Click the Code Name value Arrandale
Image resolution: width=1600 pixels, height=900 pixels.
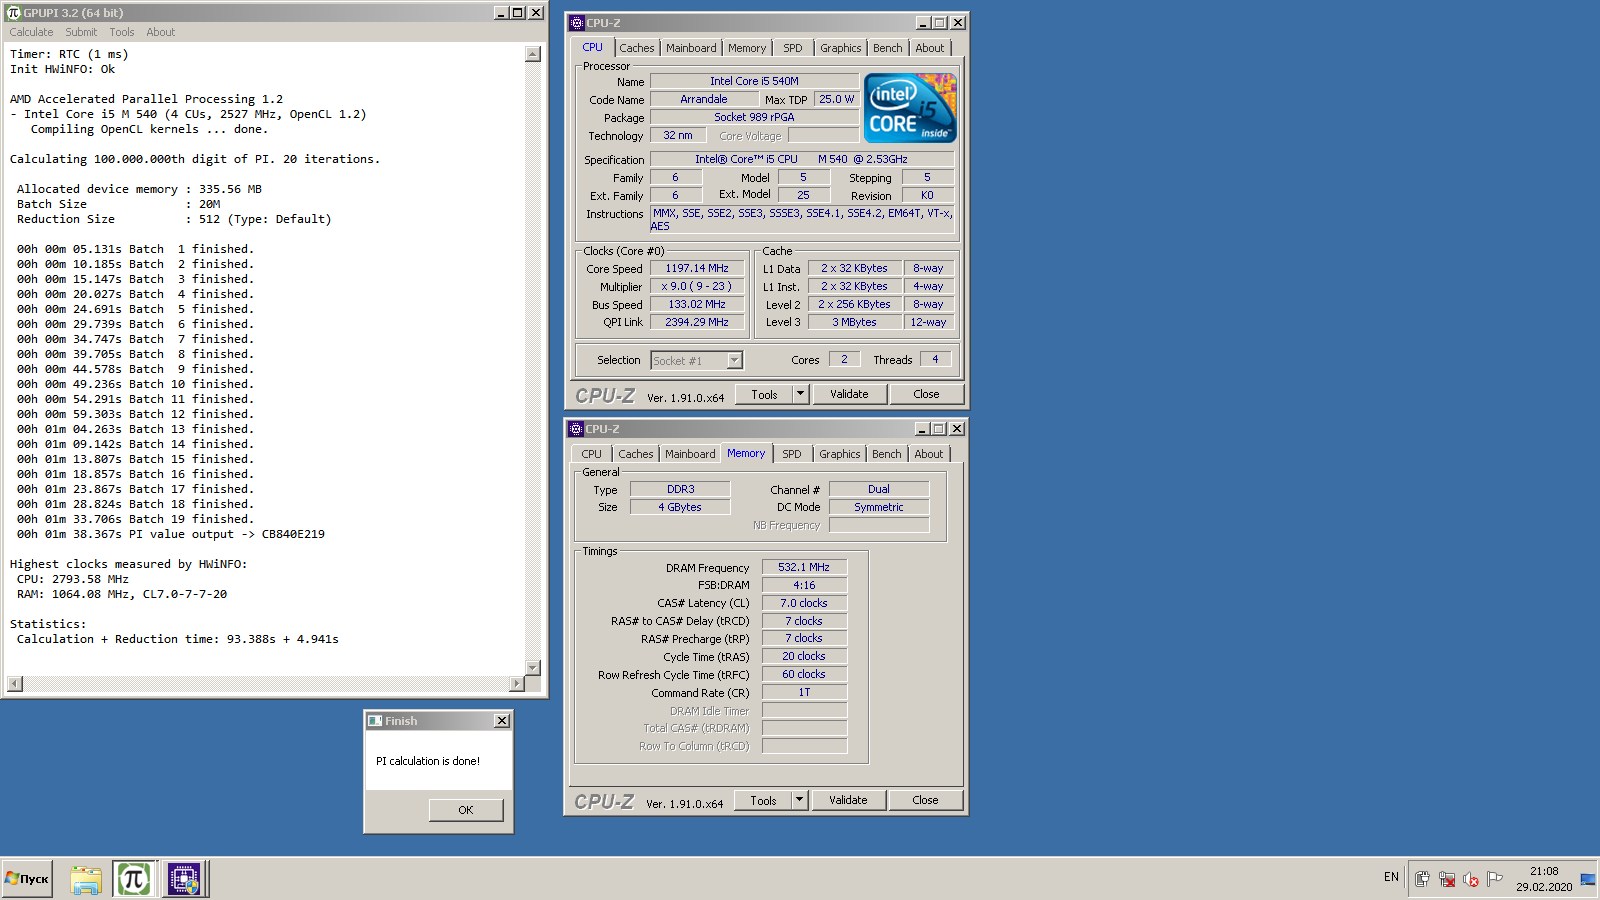704,99
